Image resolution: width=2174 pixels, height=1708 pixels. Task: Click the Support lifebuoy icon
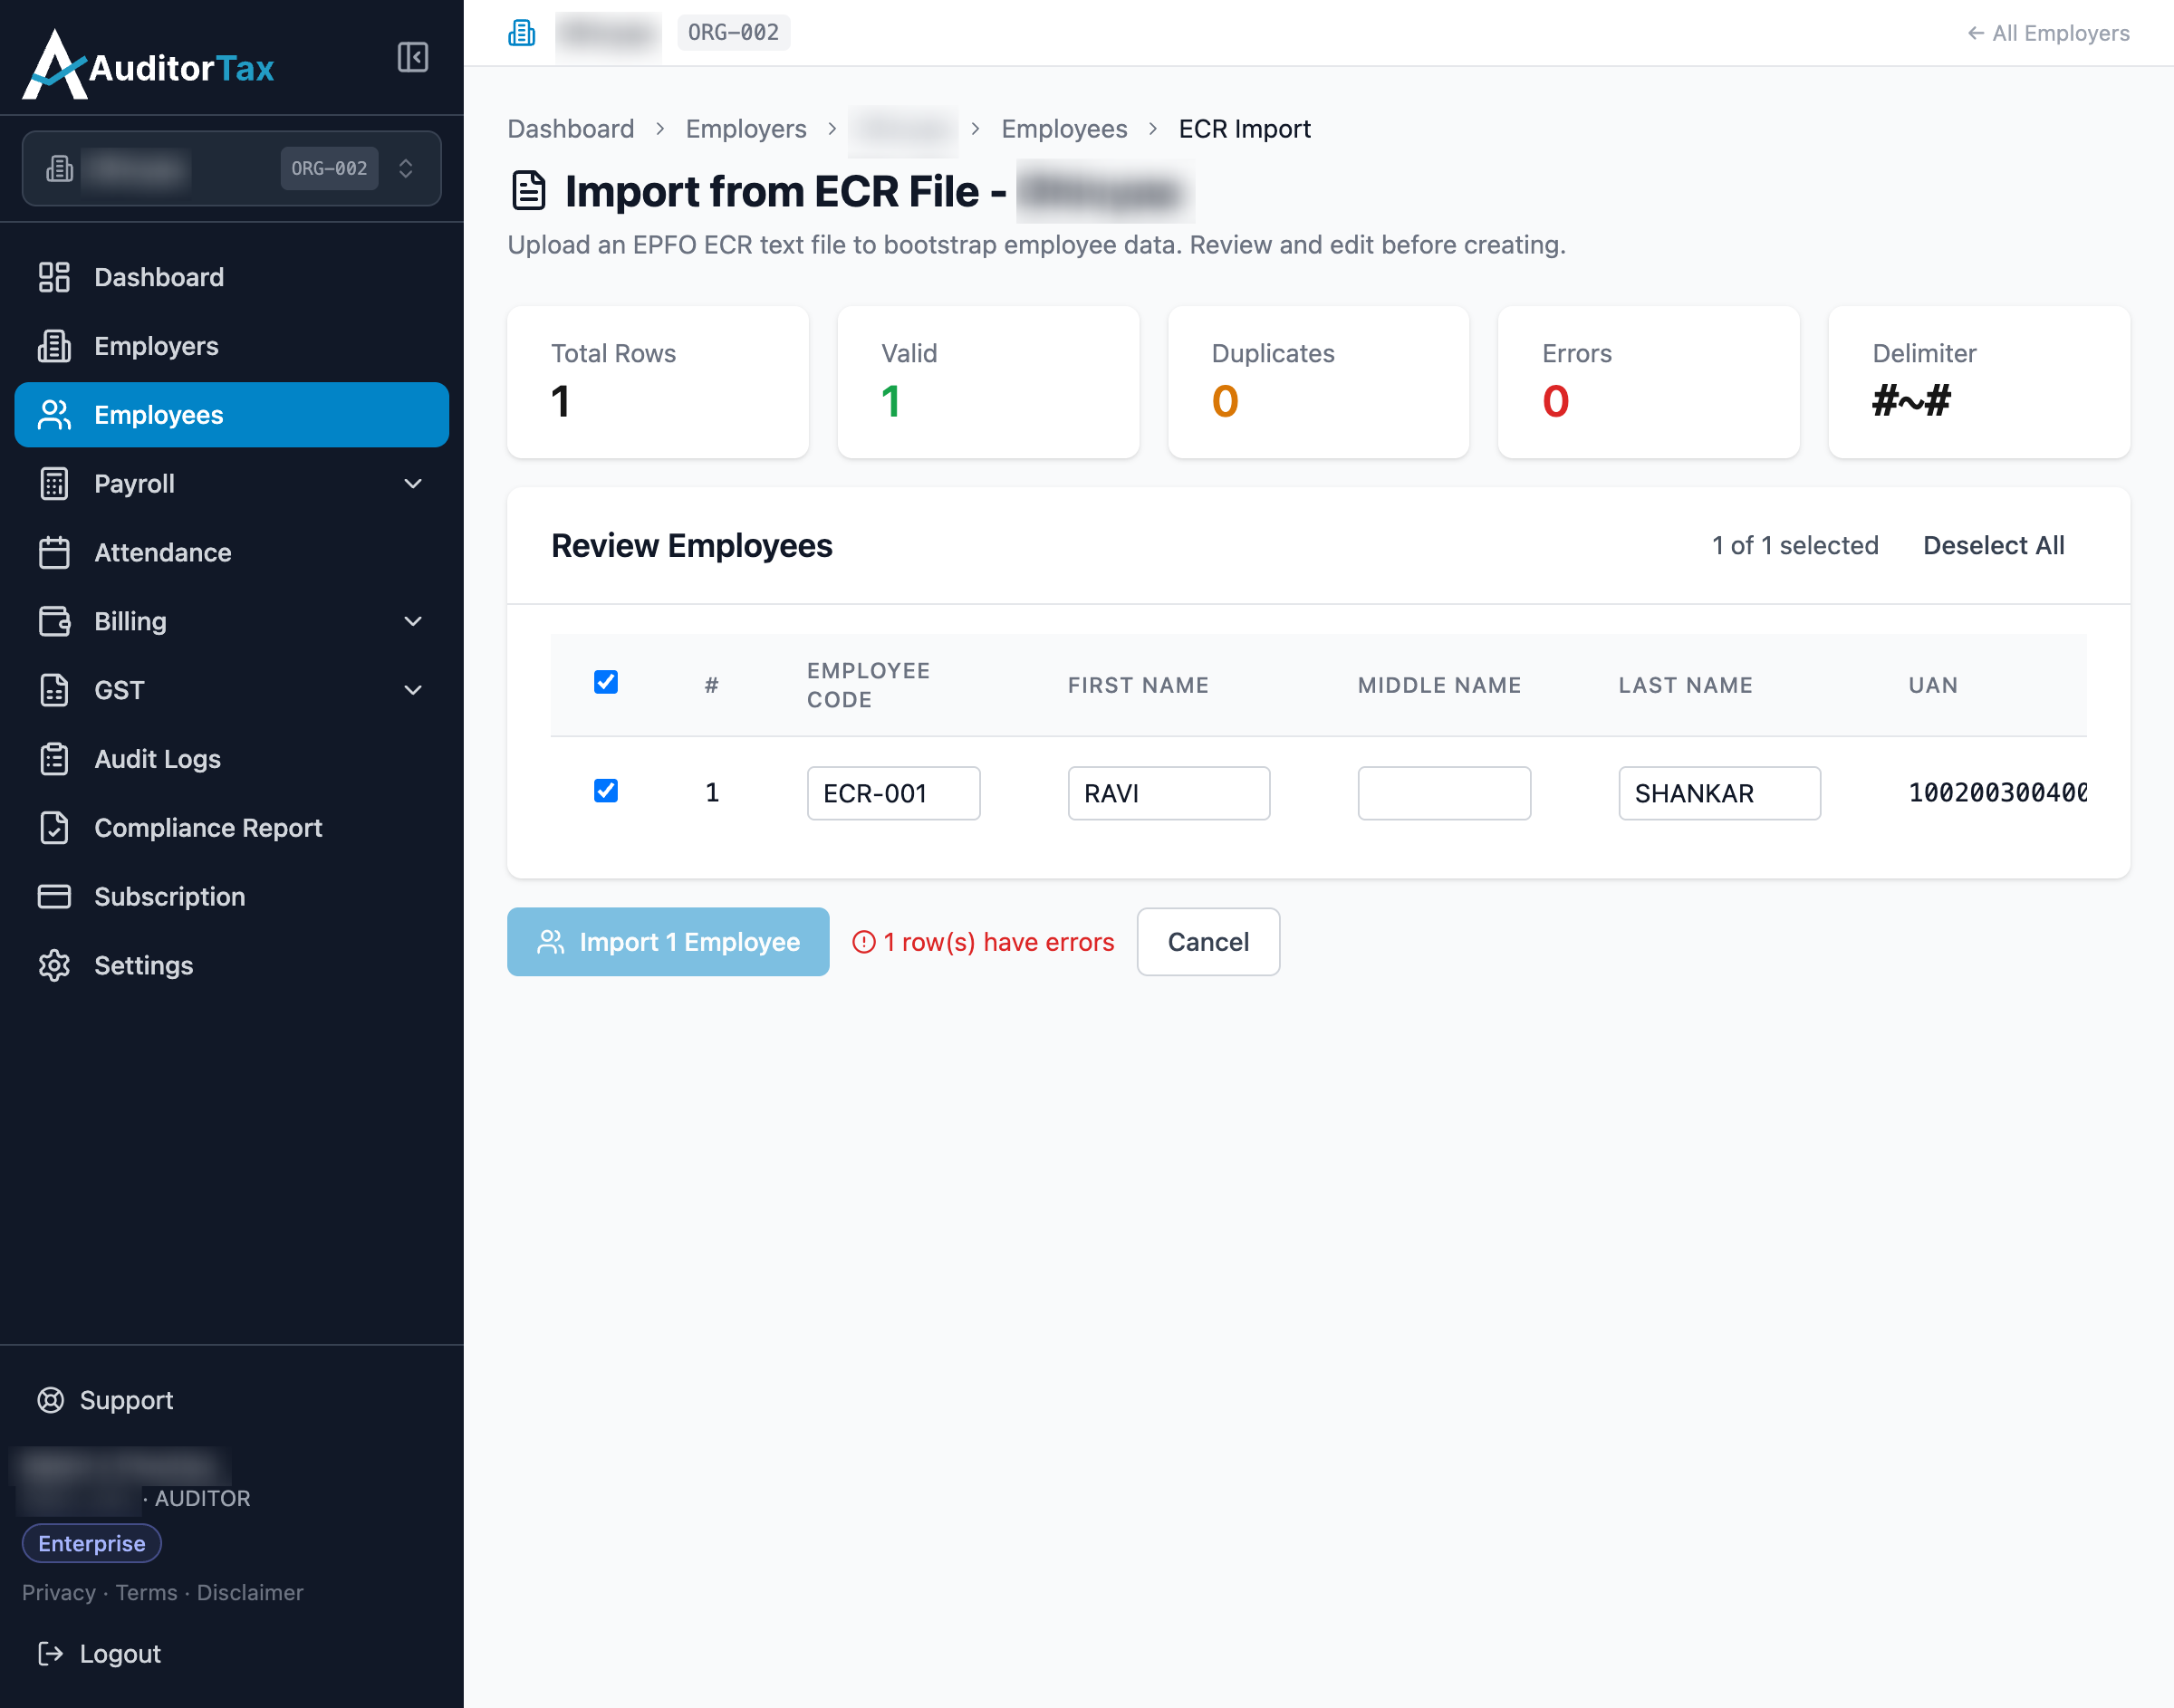51,1400
